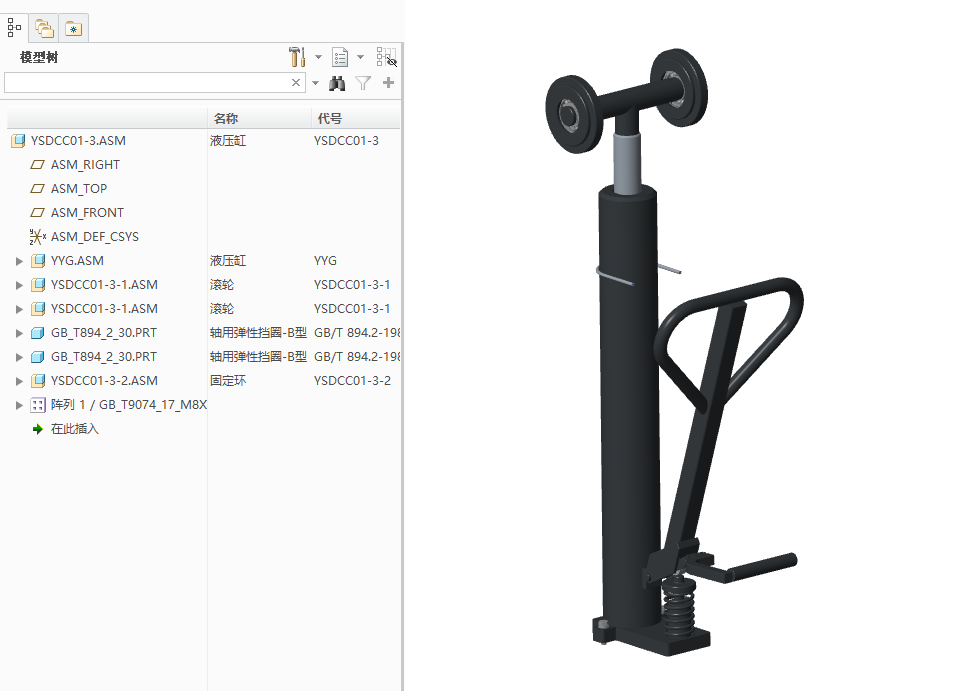Click the 代号 column header
Viewport: 967px width, 691px height.
[330, 118]
